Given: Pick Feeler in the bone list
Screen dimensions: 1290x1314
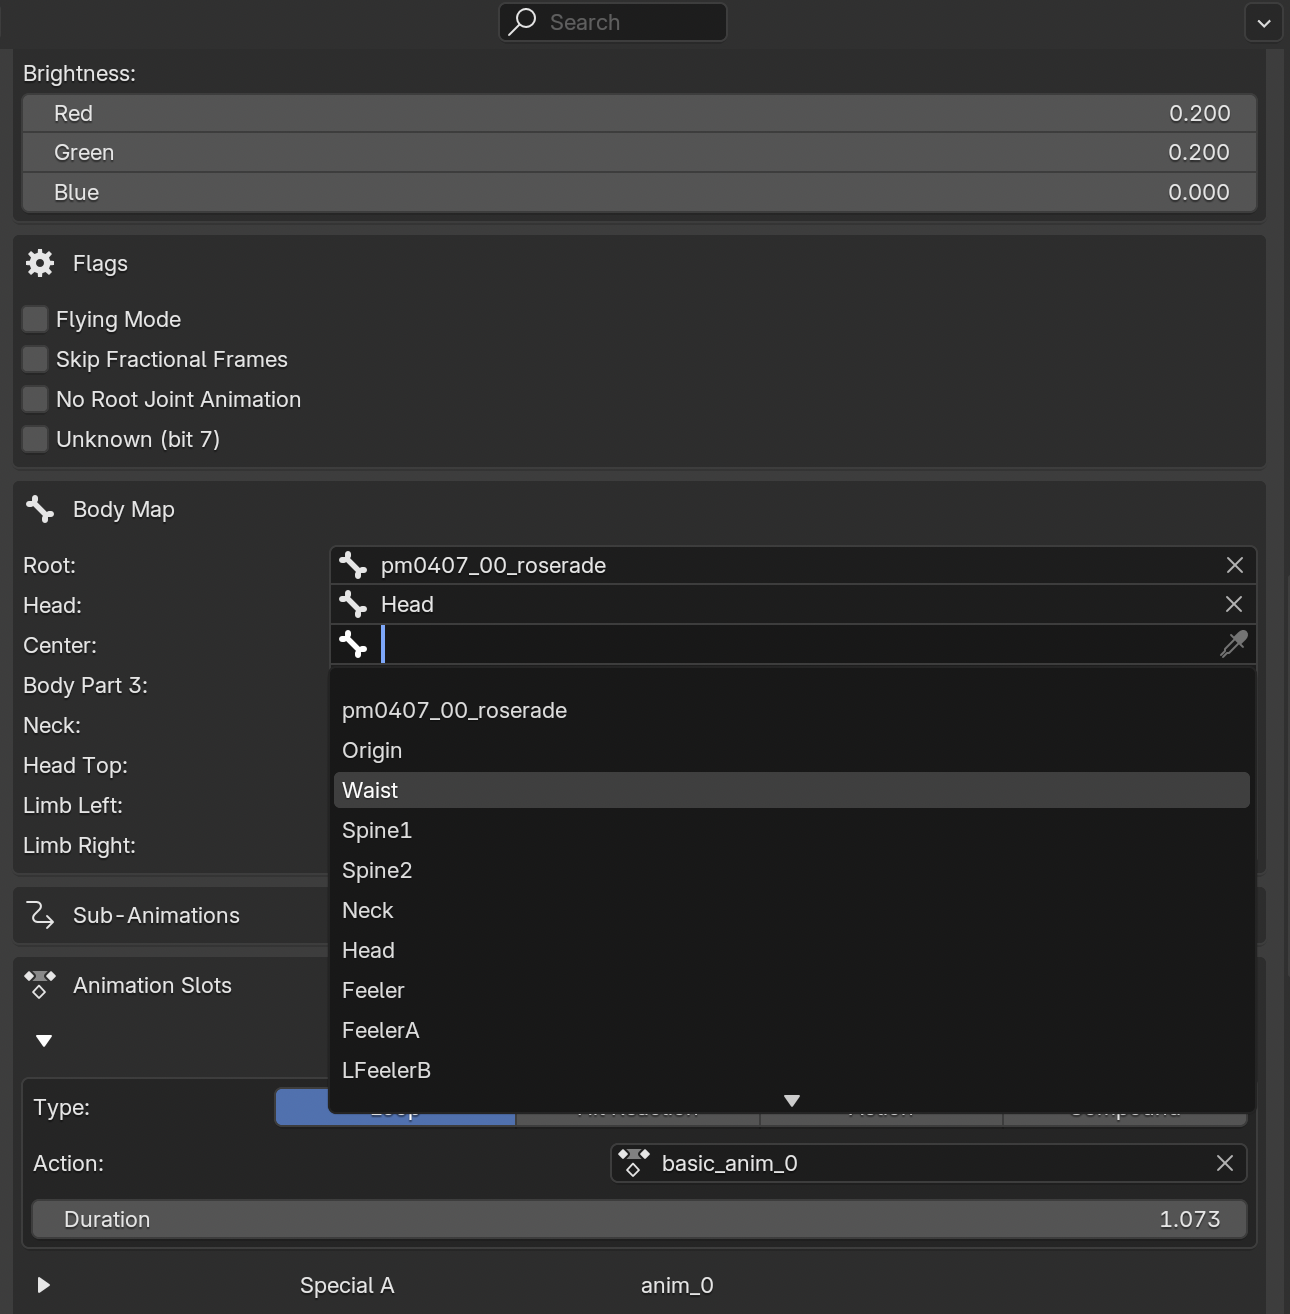Looking at the screenshot, I should tap(792, 990).
